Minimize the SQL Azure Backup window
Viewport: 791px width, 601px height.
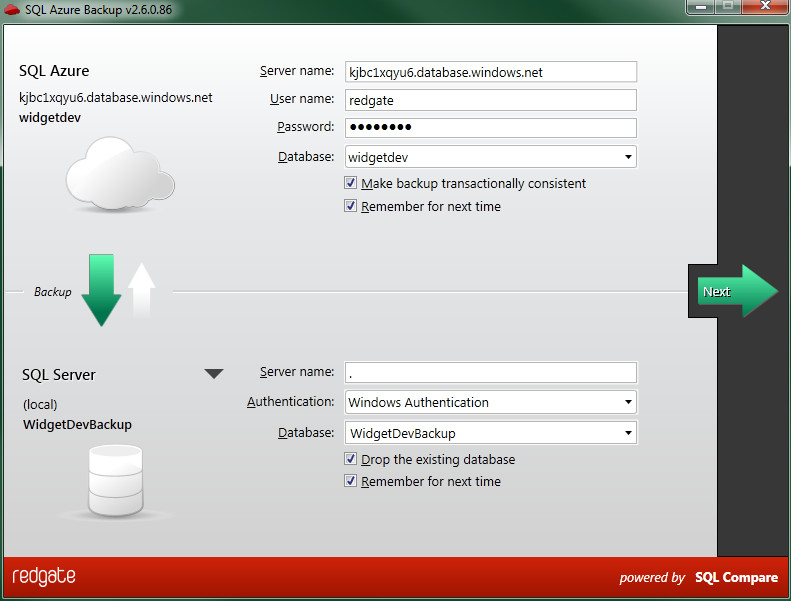701,7
